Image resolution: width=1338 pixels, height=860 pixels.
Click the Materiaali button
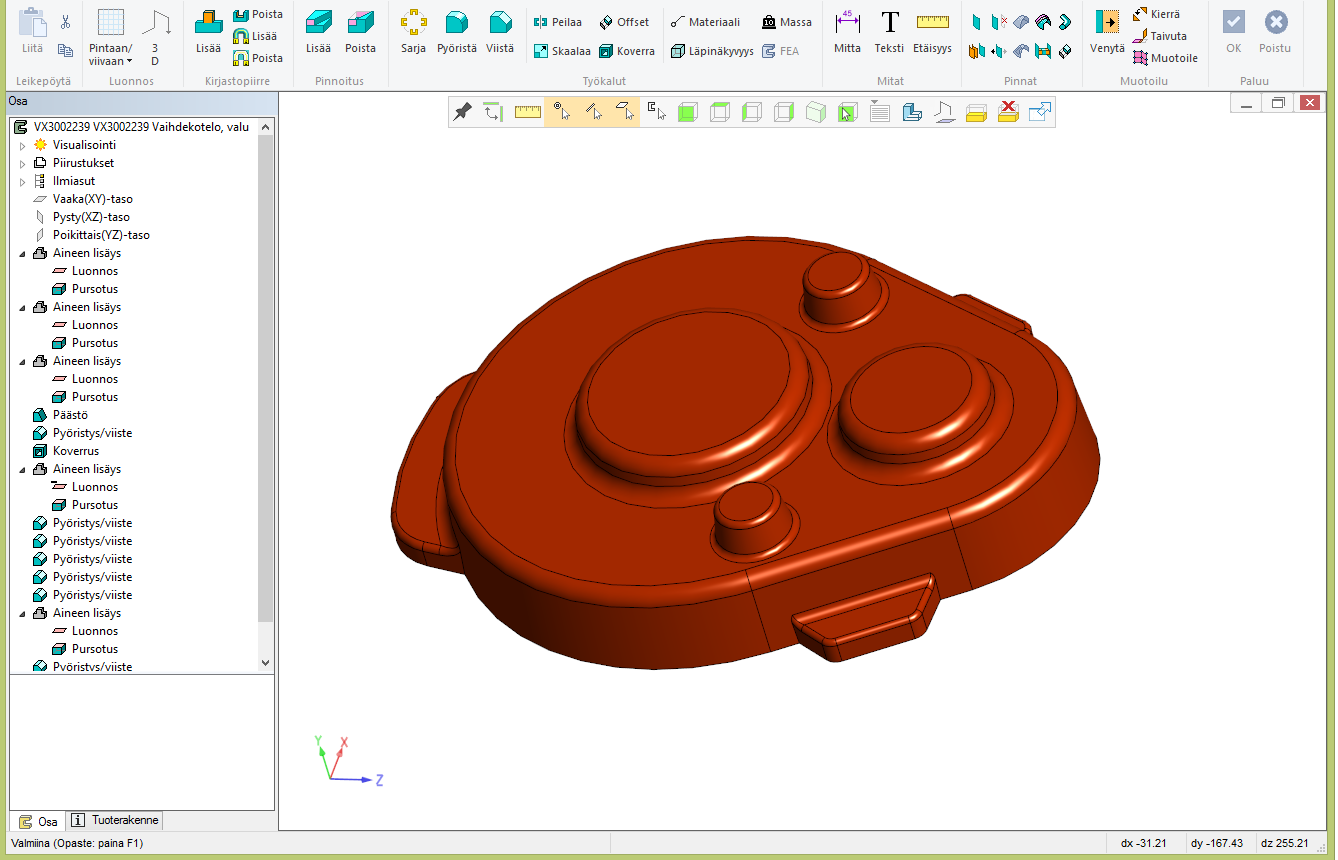coord(705,22)
